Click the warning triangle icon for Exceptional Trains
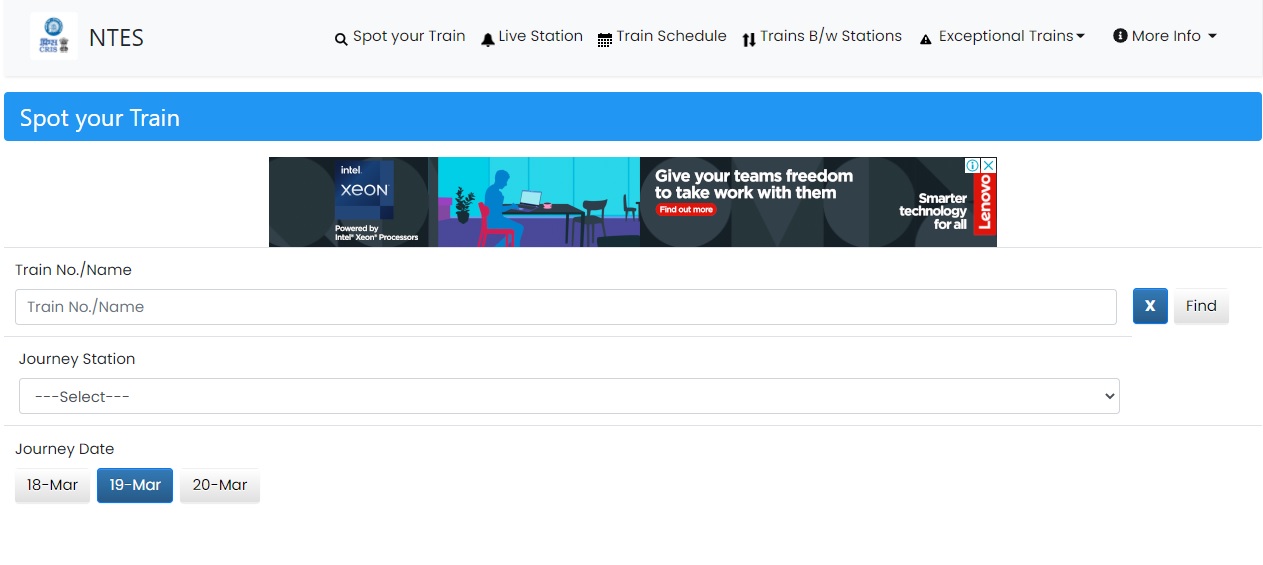 tap(926, 39)
